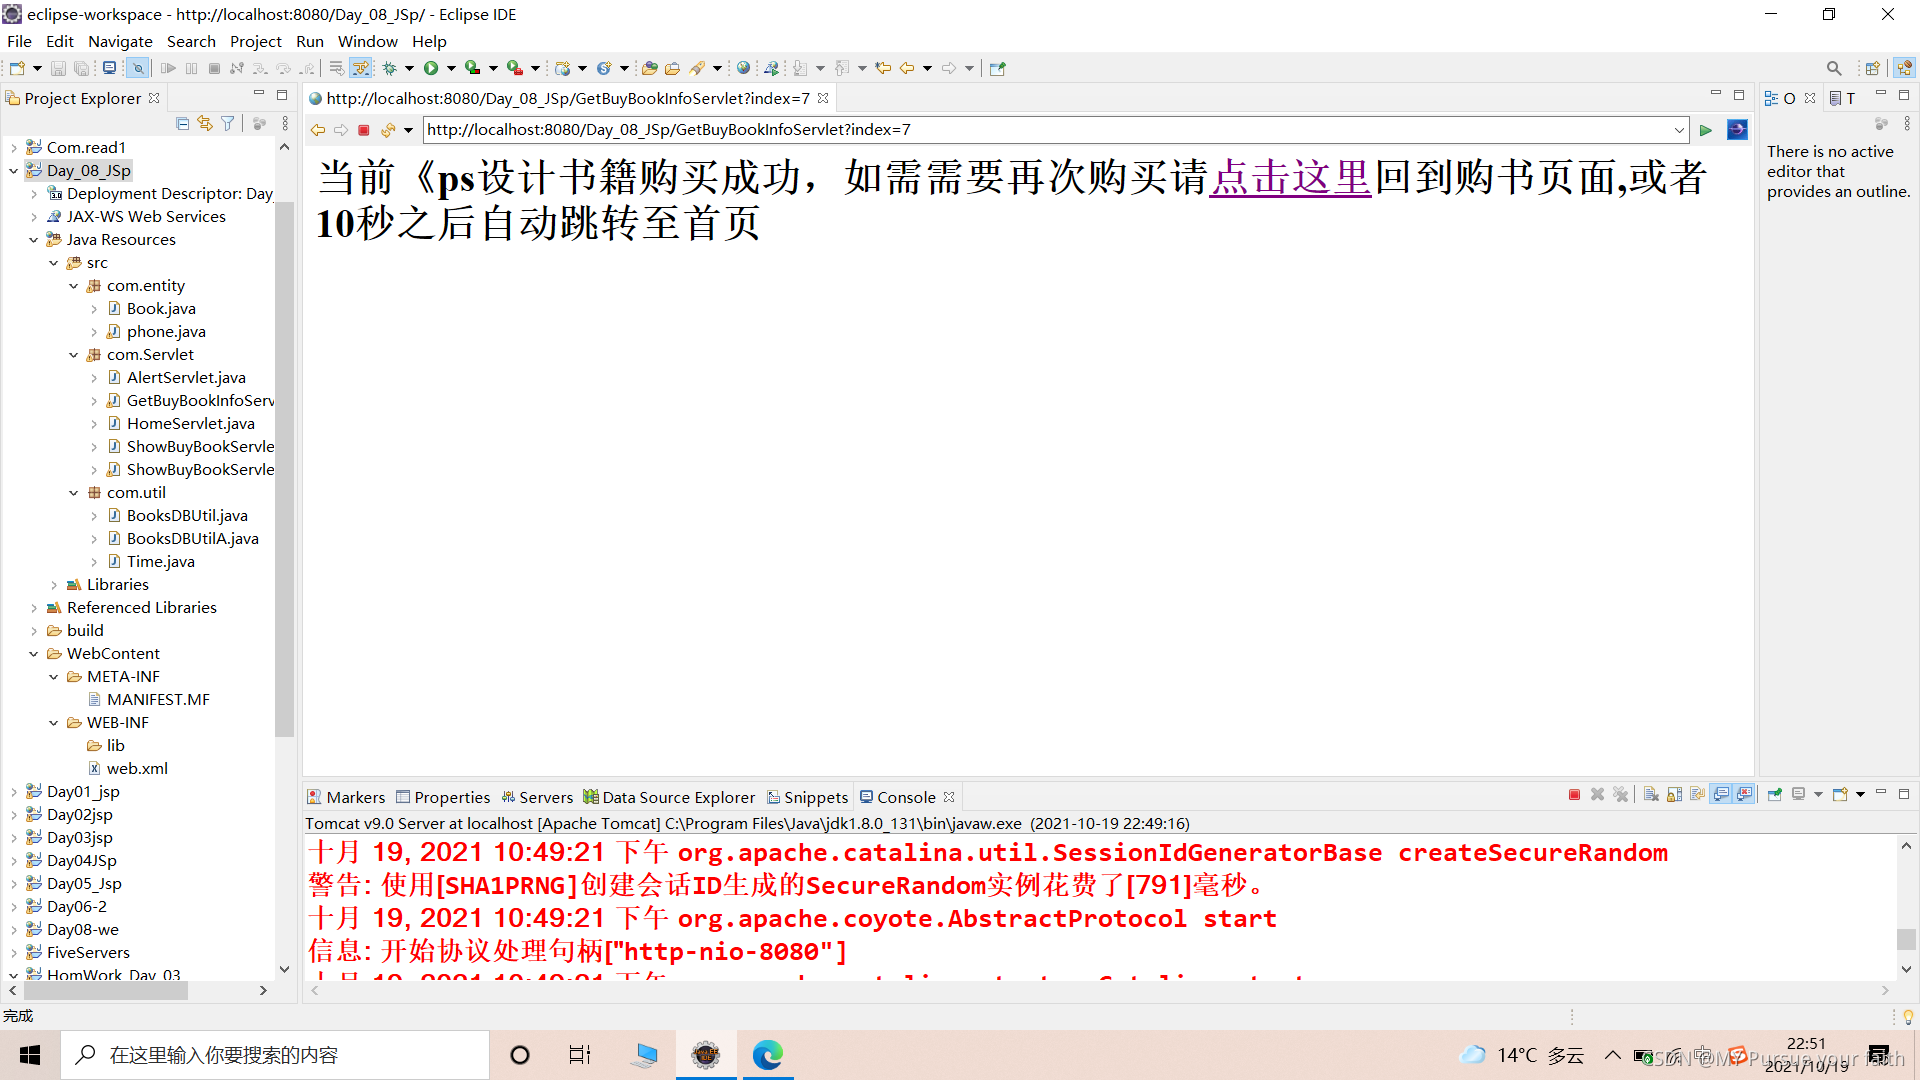Viewport: 1920px width, 1080px height.
Task: Select BooksDBUtil.java in the tree
Action: click(187, 516)
